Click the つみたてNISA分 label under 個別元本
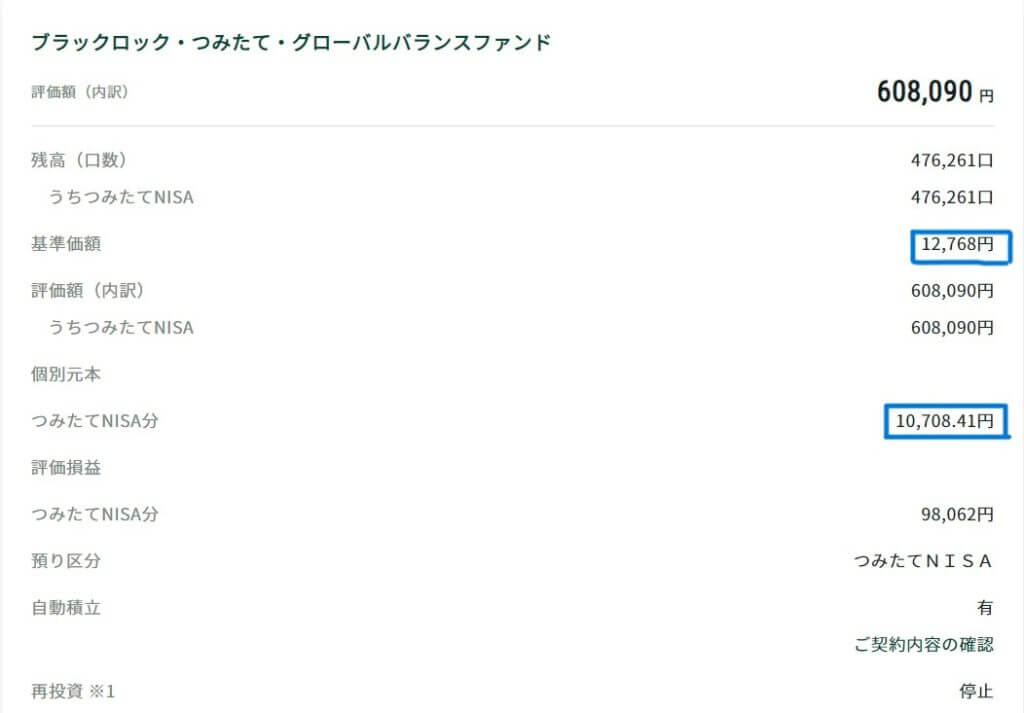Screen dimensions: 1024x713 click(95, 422)
